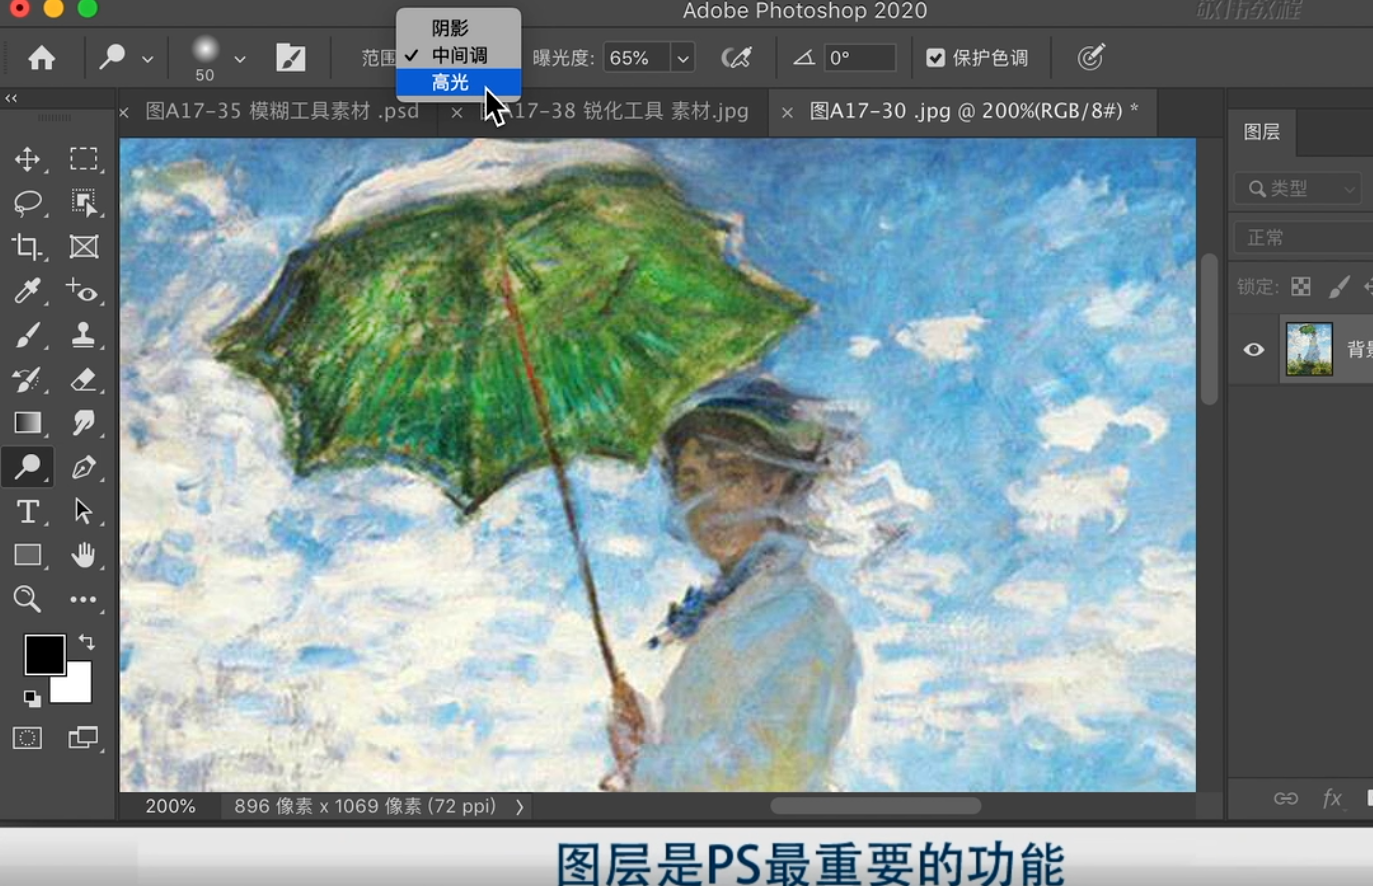
Task: Open the brush settings panel icon
Action: point(291,58)
